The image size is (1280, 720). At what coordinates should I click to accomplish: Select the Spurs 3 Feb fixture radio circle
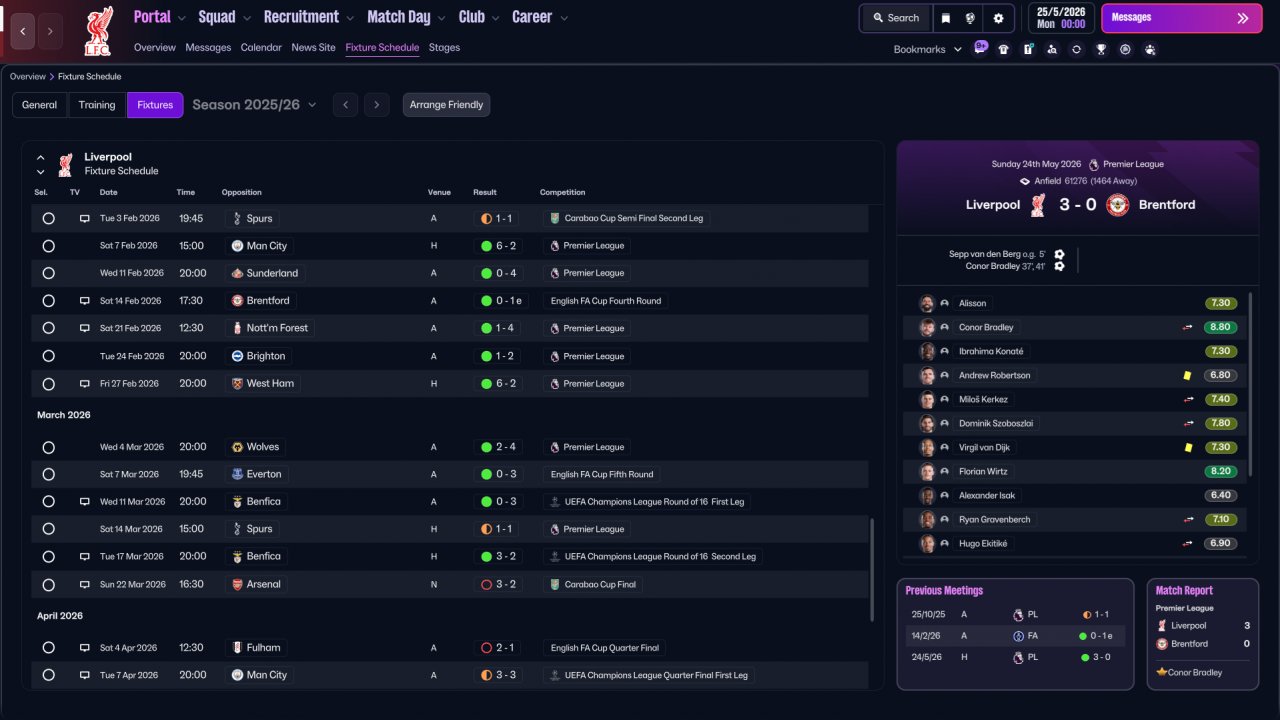[x=48, y=218]
